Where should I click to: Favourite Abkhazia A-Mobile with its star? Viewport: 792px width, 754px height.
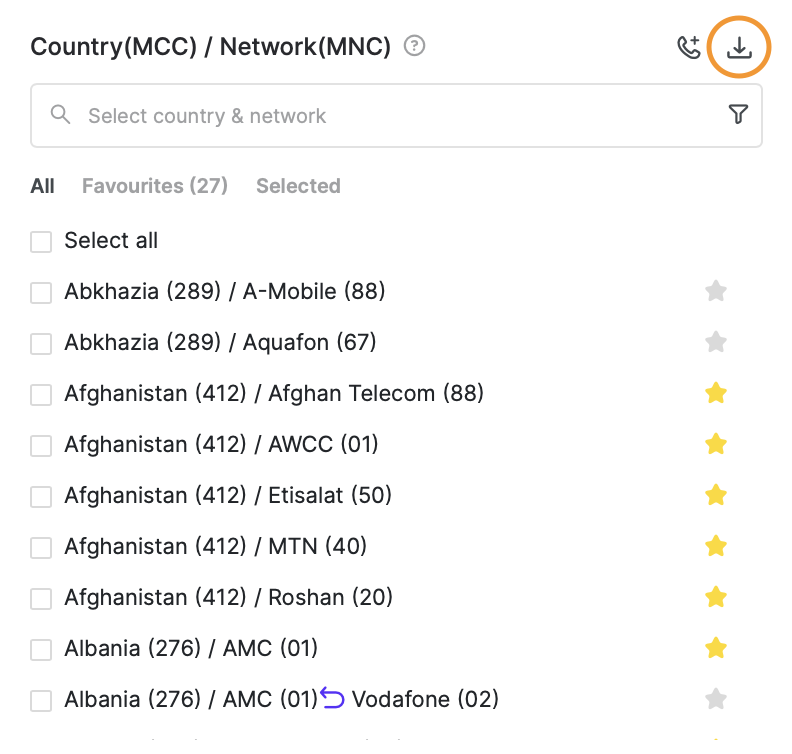716,291
